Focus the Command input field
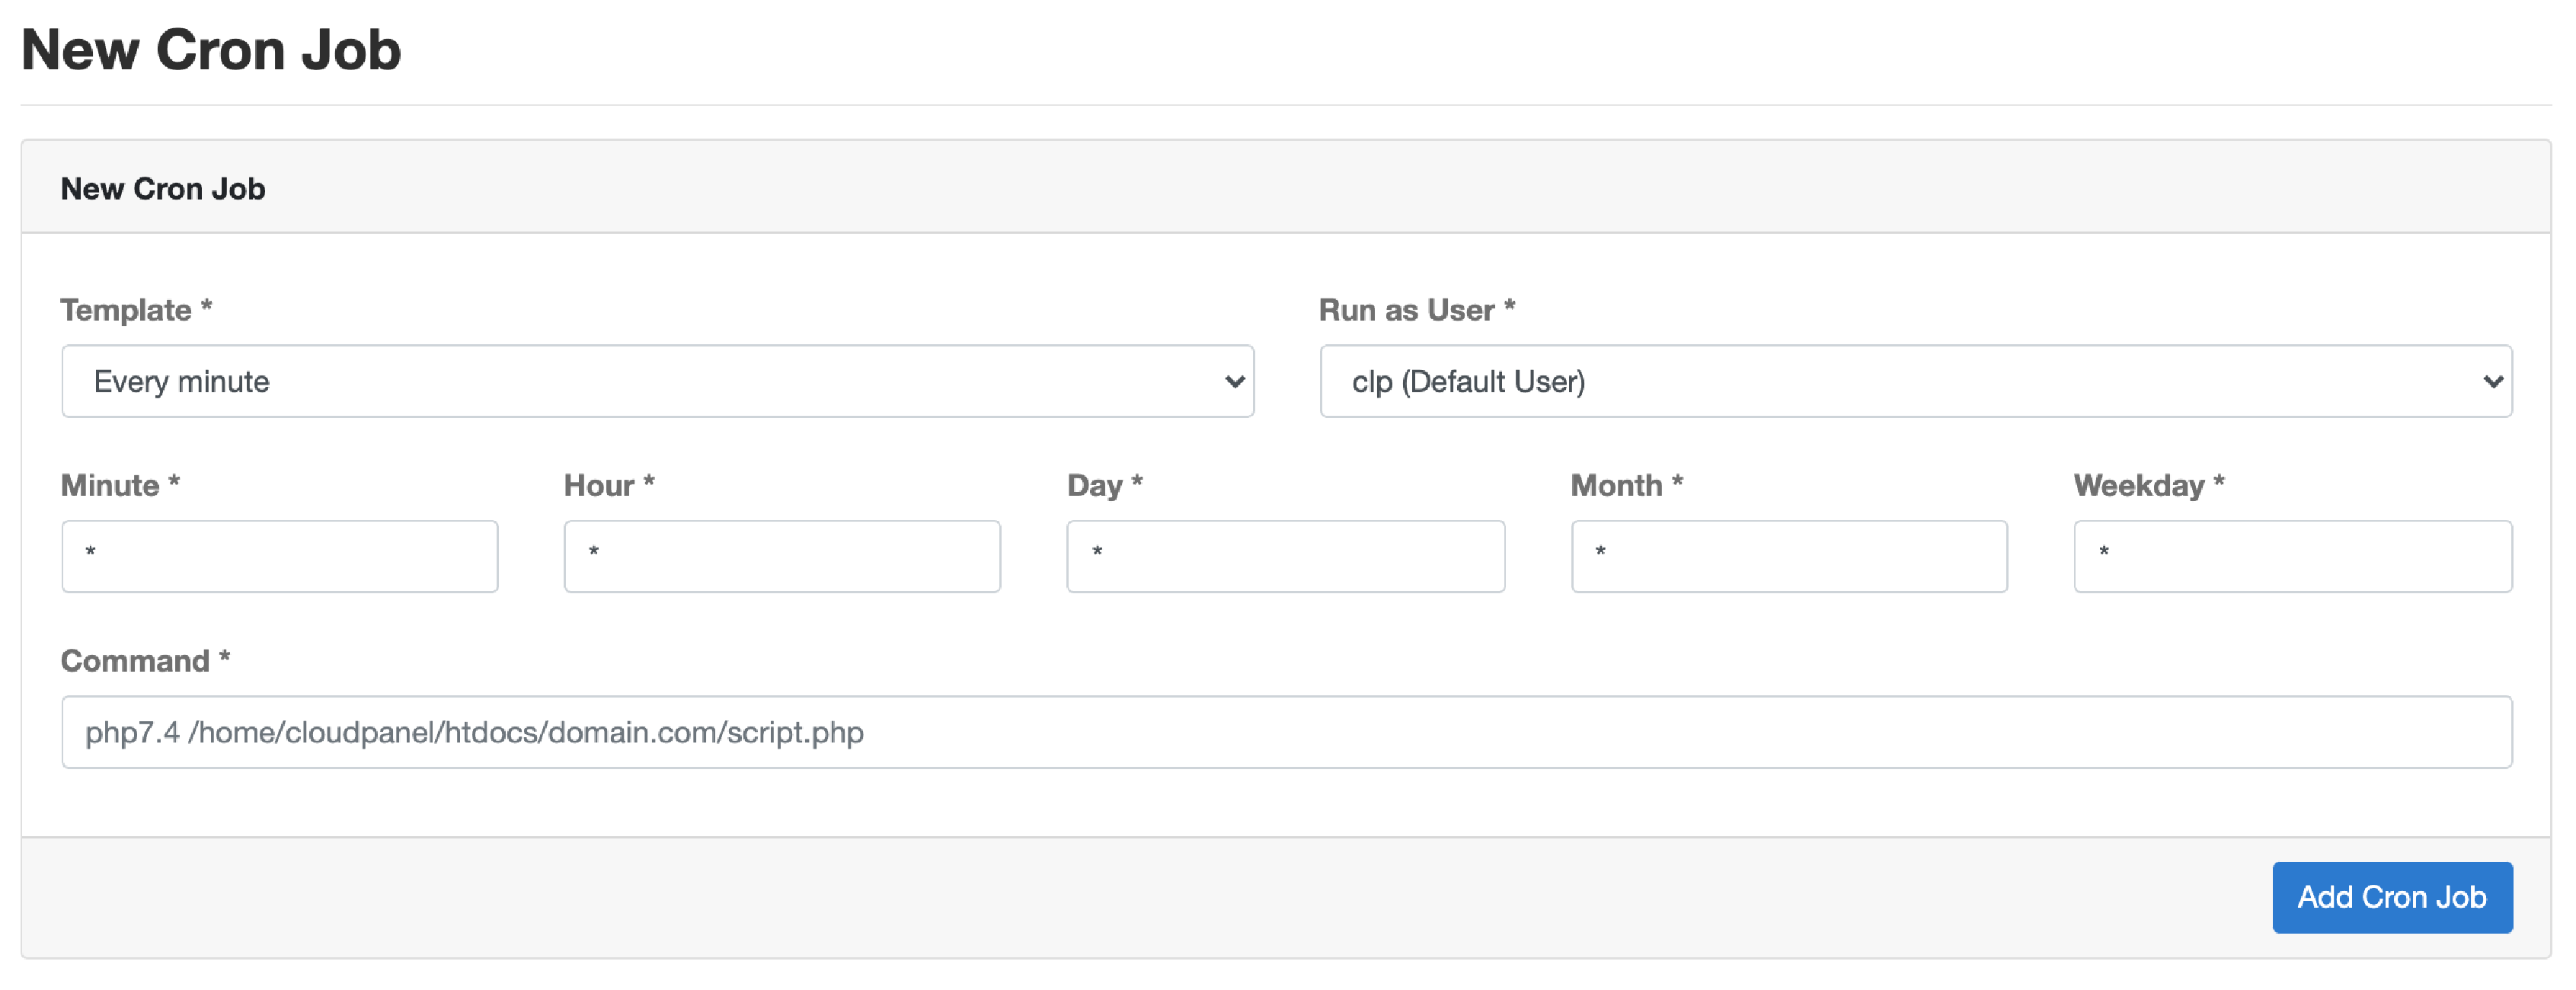This screenshot has height=990, width=2576. click(1286, 732)
